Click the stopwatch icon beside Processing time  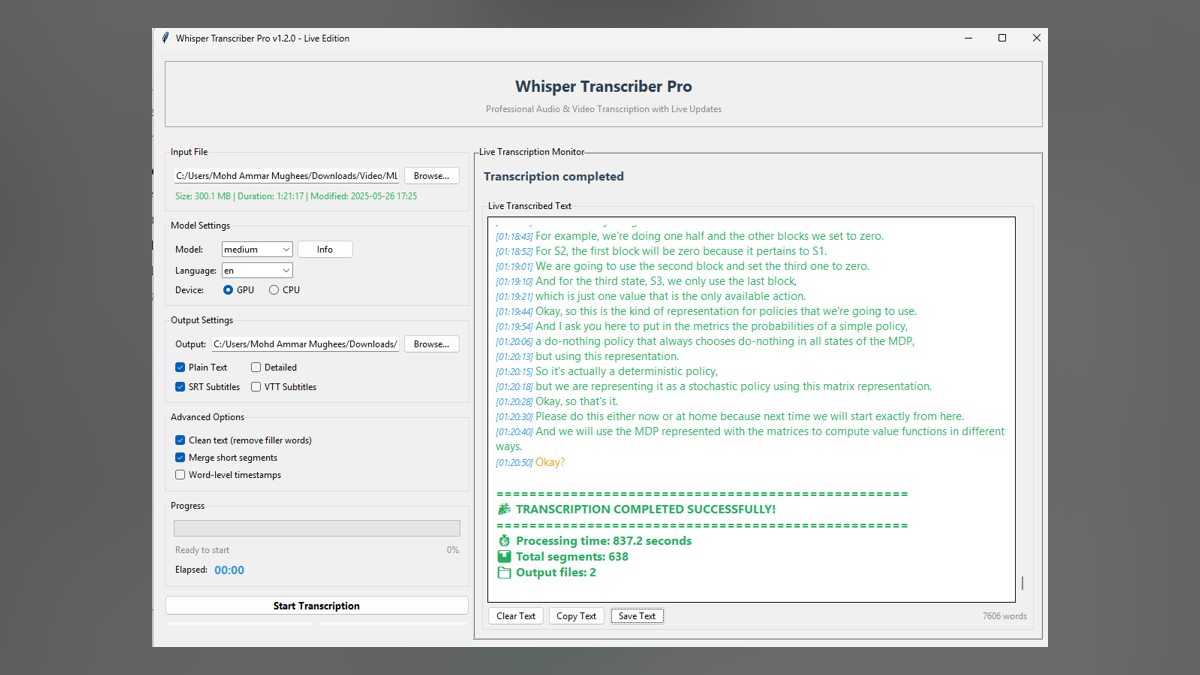click(x=504, y=541)
